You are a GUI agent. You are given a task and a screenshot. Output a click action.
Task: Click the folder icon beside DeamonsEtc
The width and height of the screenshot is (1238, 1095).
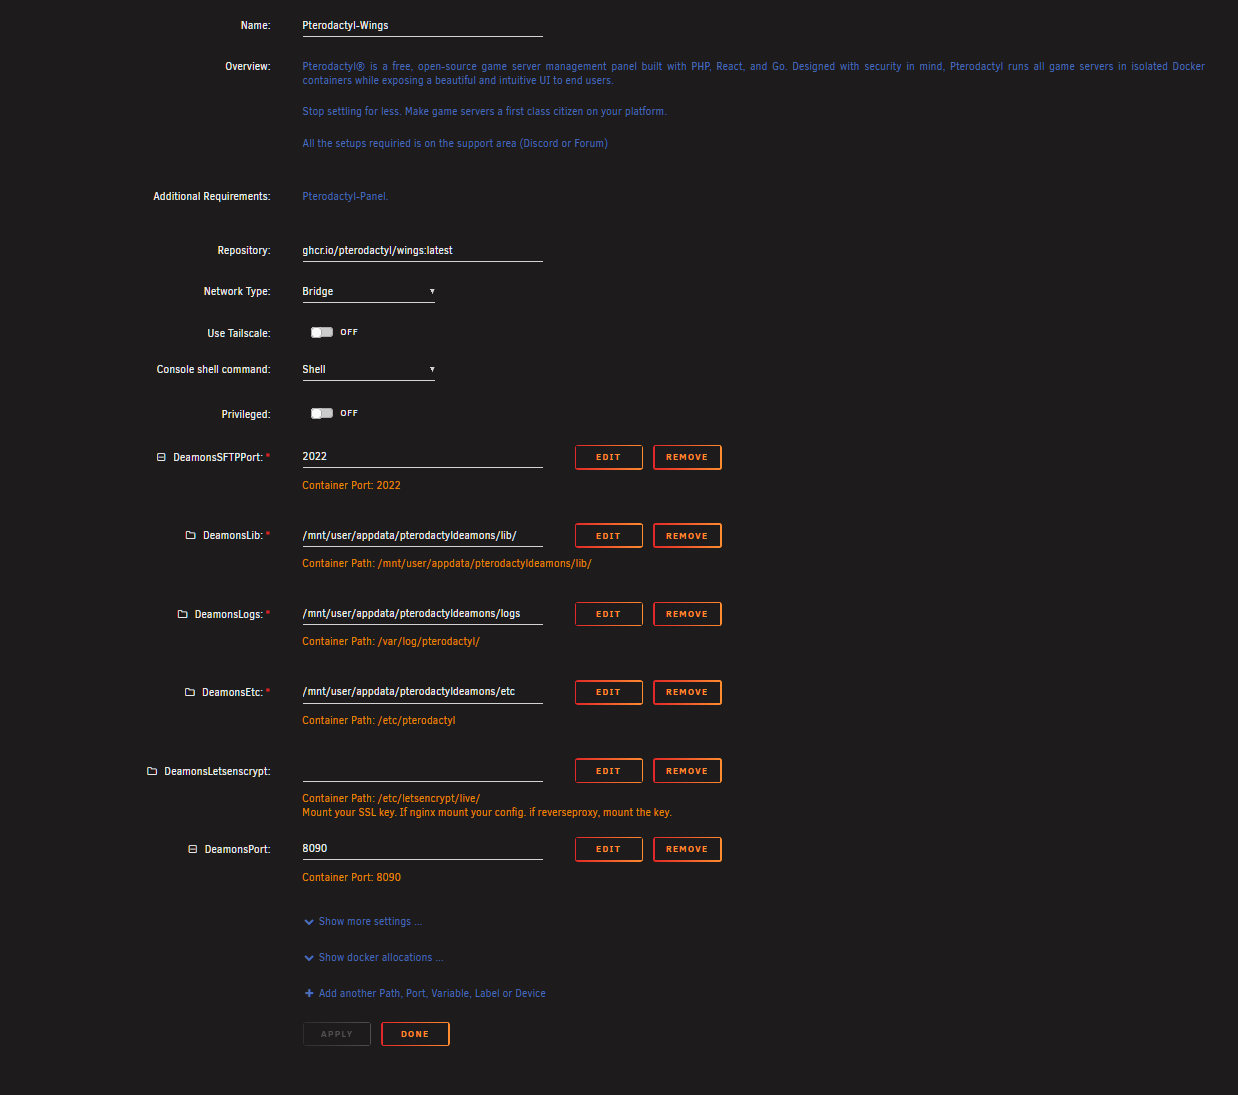tap(190, 692)
